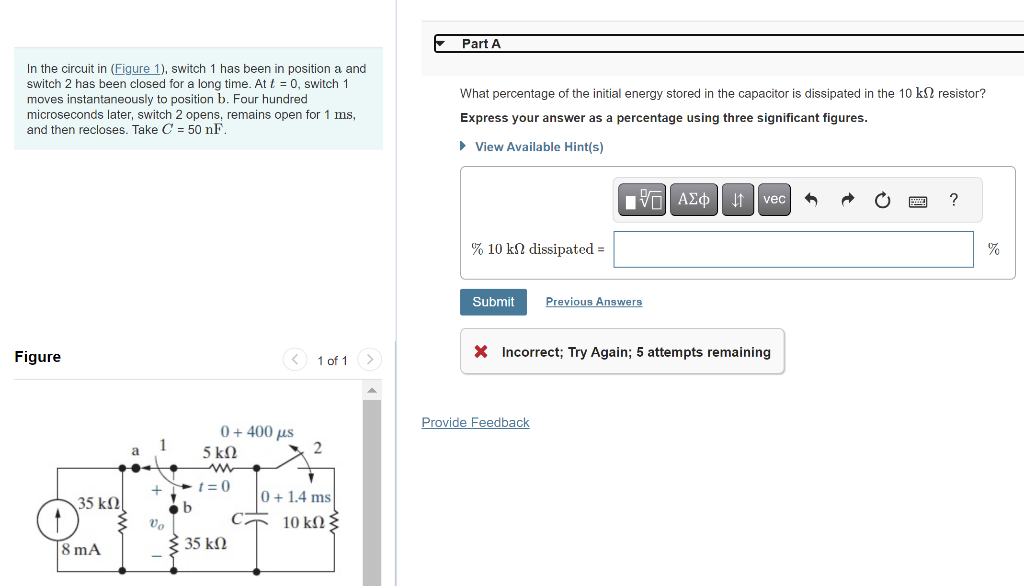Reset the answer with the circular arrow icon
The height and width of the screenshot is (586, 1024).
tap(881, 199)
